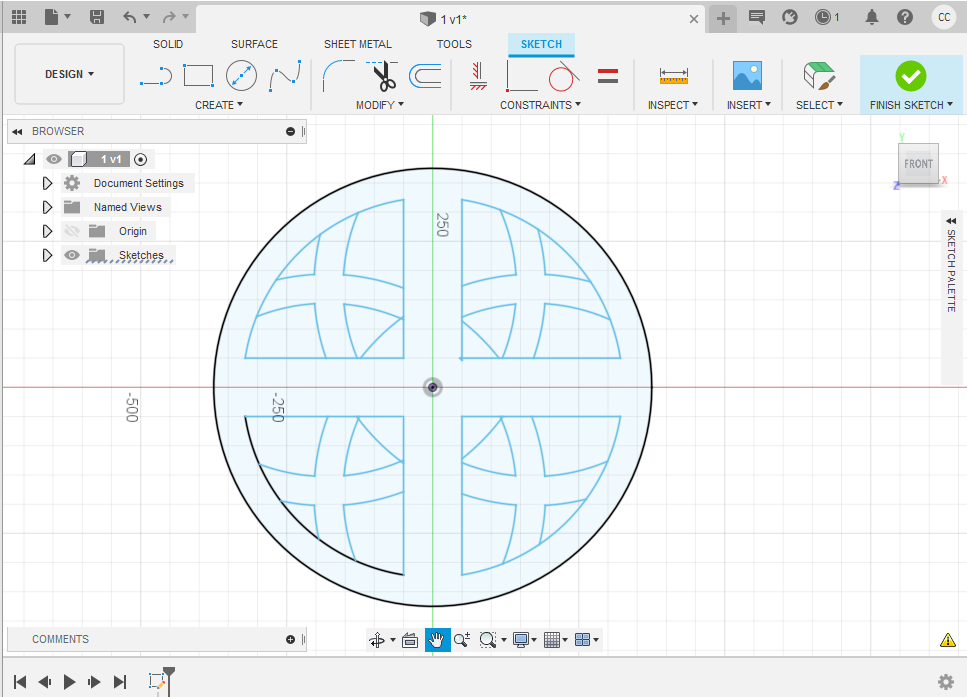This screenshot has width=967, height=697.
Task: Open the Help question mark menu
Action: pos(905,17)
